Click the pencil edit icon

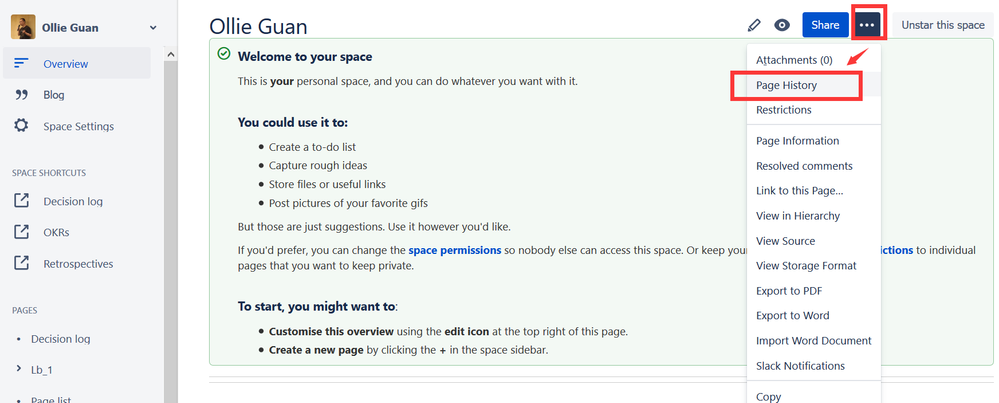pos(754,25)
